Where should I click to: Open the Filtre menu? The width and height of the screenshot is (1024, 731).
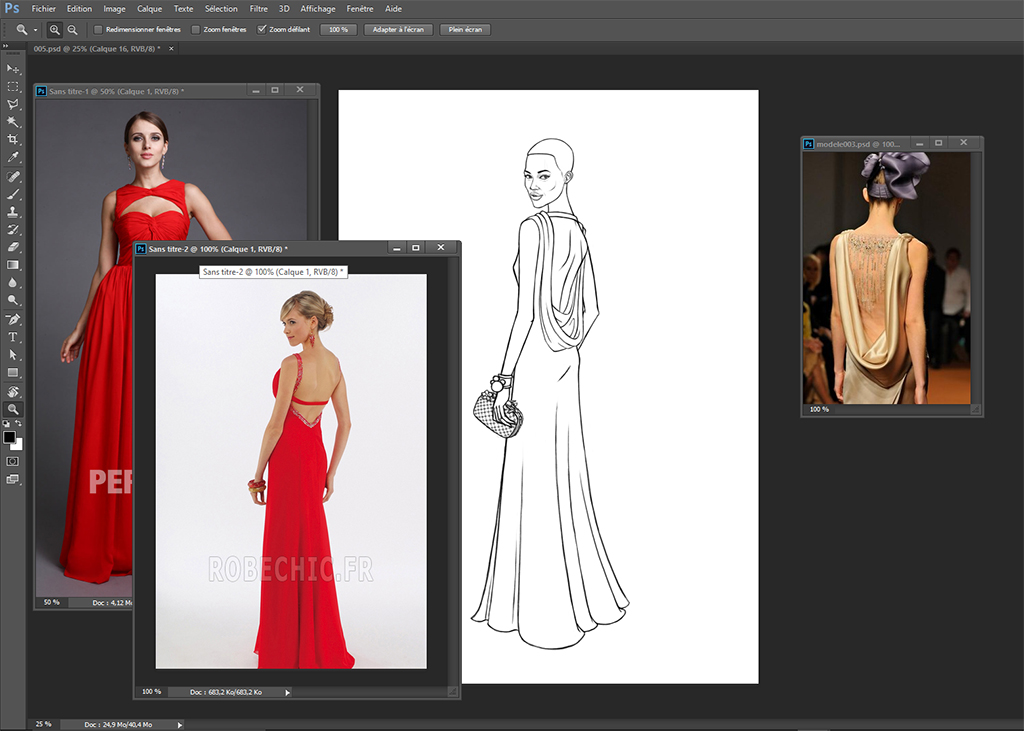(258, 8)
